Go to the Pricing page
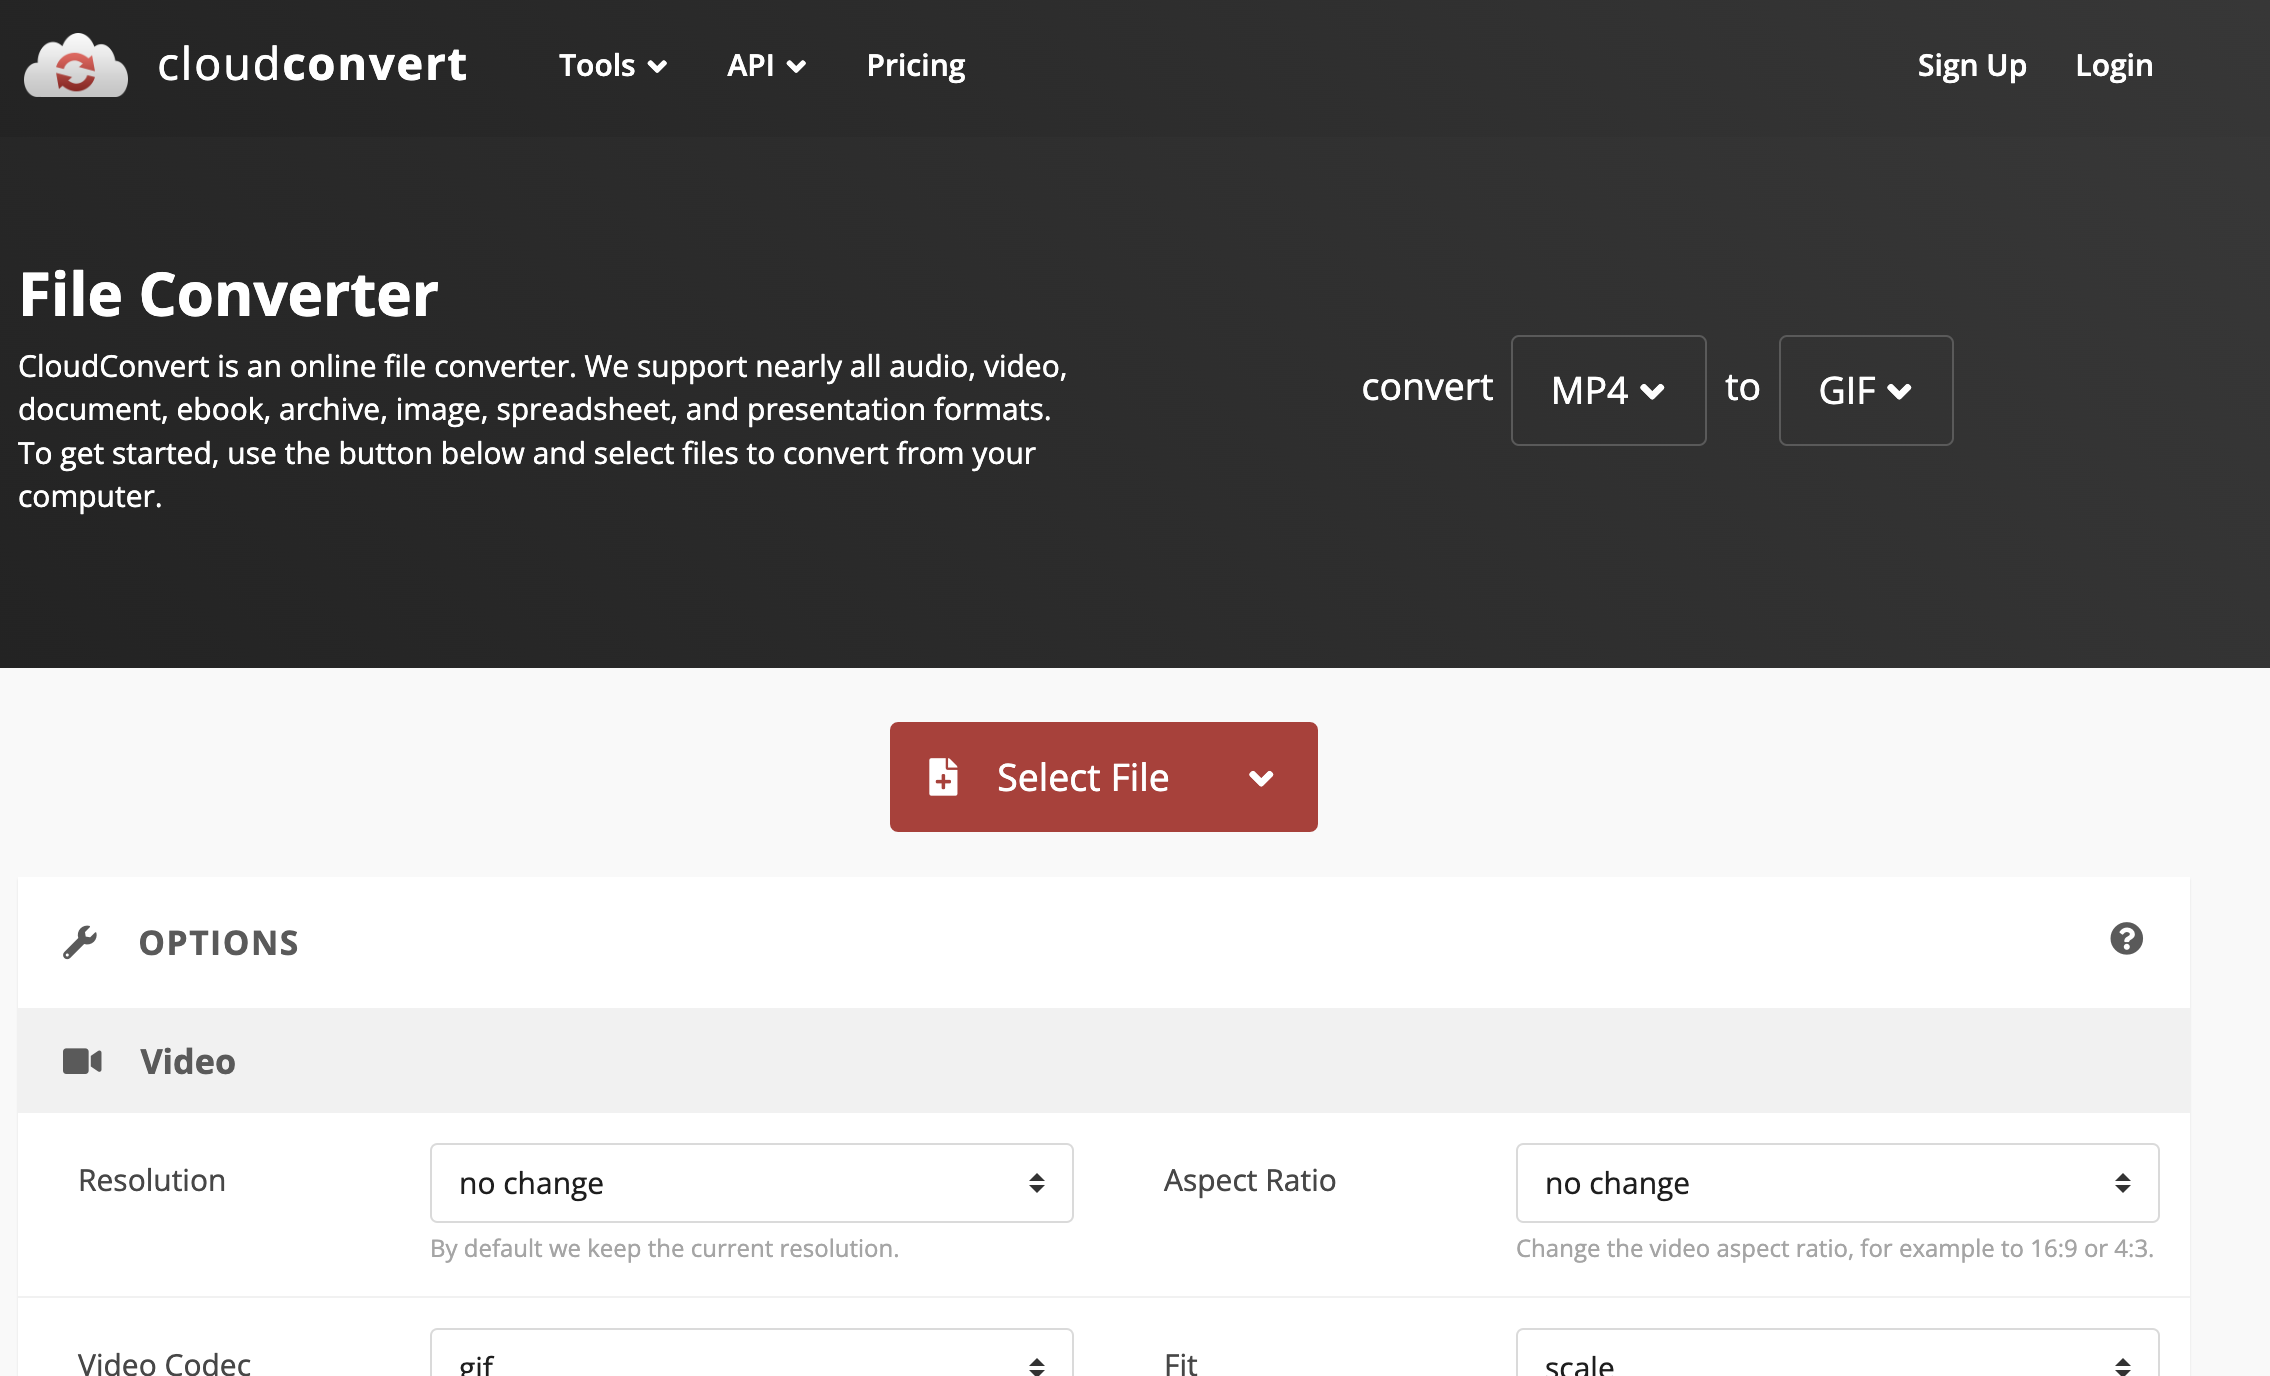 915,66
